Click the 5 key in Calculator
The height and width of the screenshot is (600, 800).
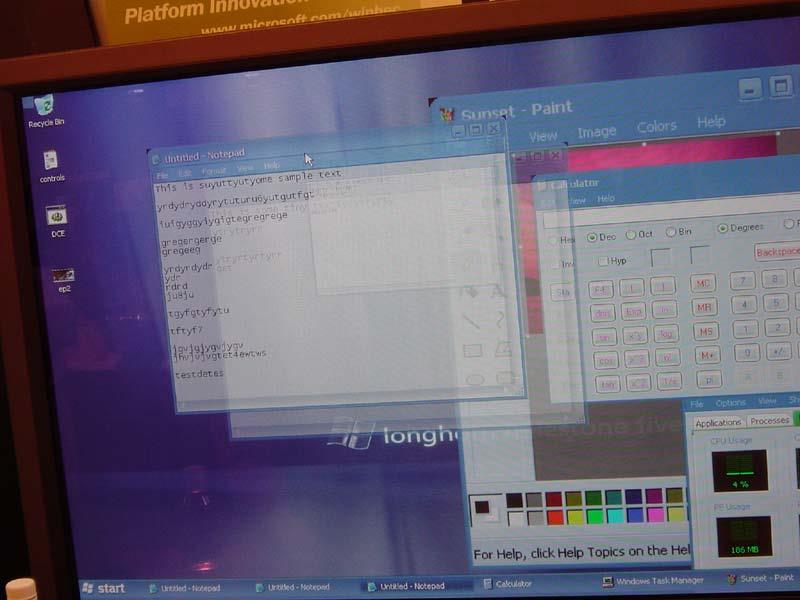tap(776, 303)
